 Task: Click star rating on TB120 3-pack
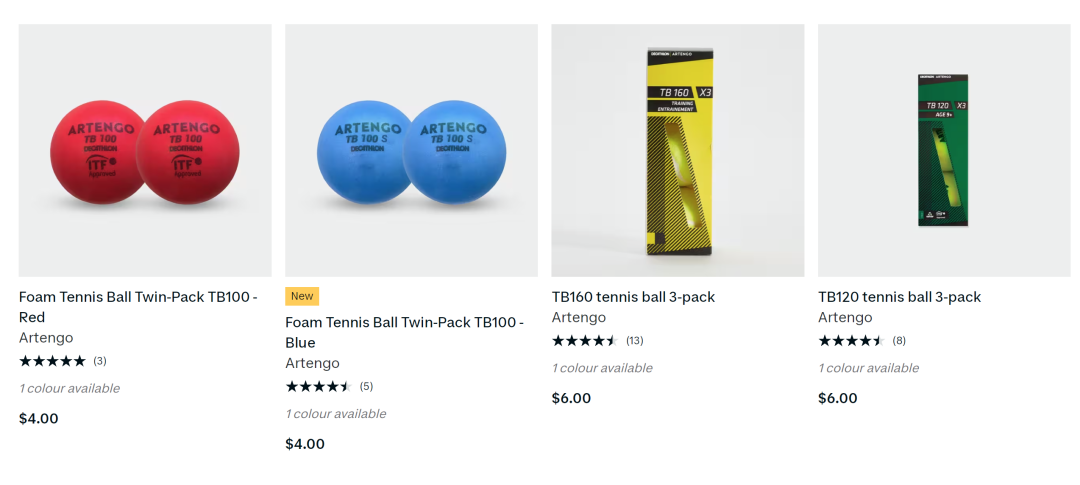(x=852, y=340)
